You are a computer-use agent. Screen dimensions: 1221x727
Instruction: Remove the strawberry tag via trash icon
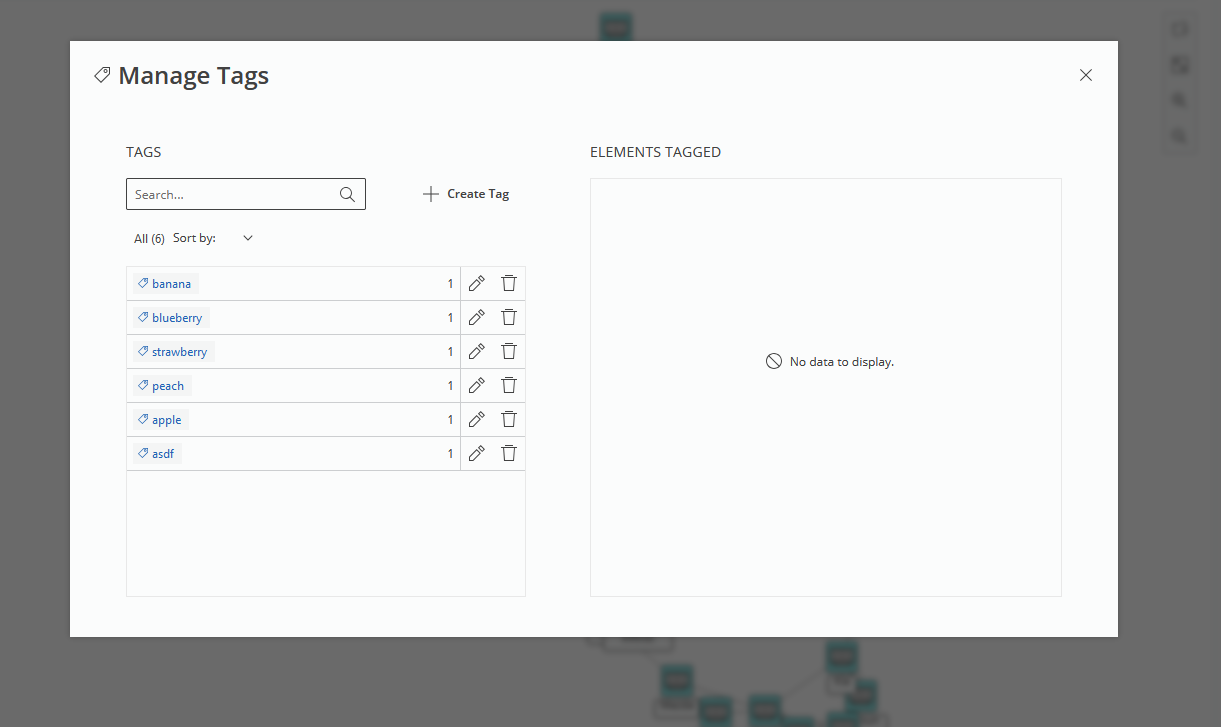509,352
